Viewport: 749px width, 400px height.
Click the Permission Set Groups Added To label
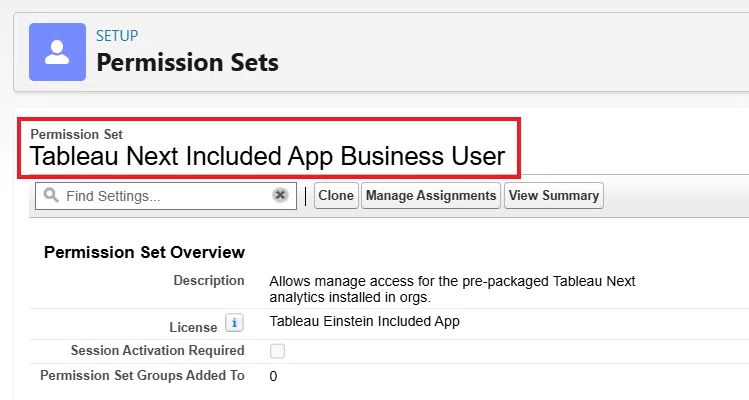pyautogui.click(x=142, y=376)
